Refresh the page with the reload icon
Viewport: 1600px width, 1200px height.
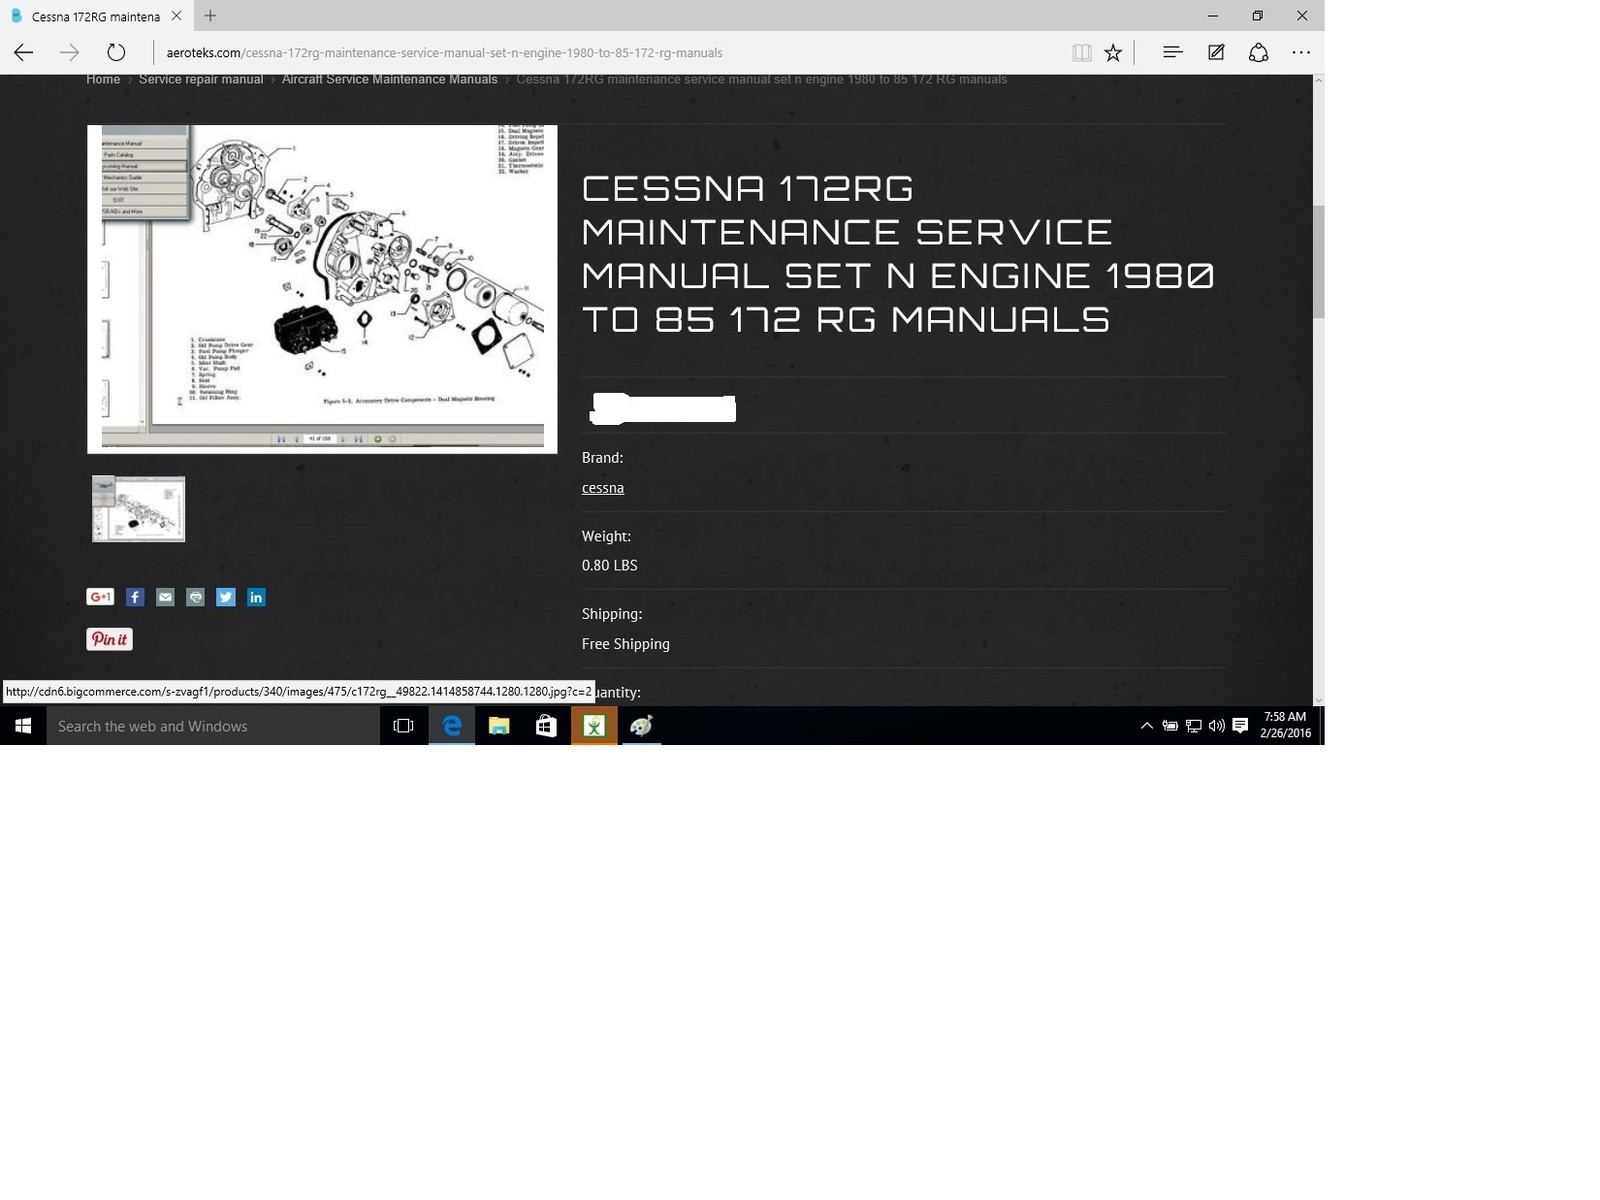tap(116, 53)
